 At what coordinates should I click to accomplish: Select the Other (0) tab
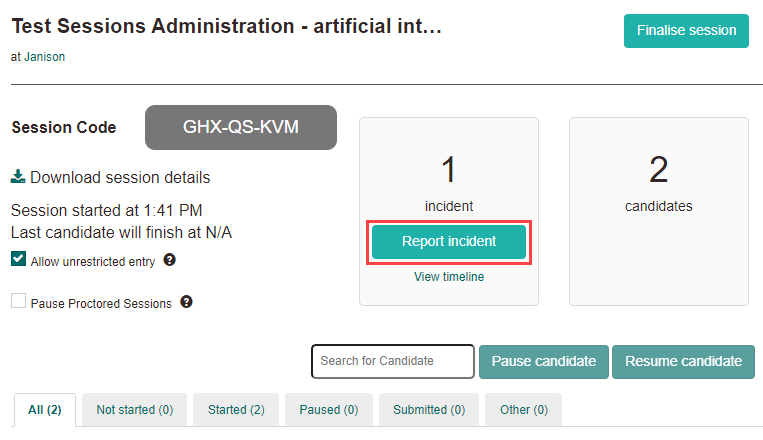524,410
